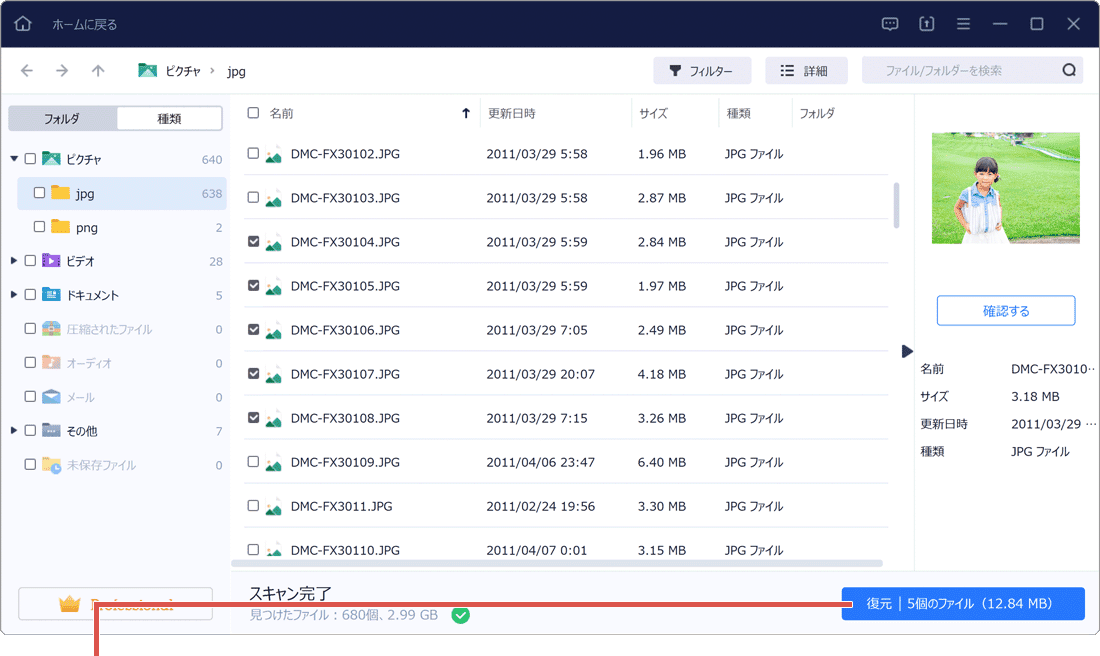Expand the ビデオ category in sidebar

(12, 261)
